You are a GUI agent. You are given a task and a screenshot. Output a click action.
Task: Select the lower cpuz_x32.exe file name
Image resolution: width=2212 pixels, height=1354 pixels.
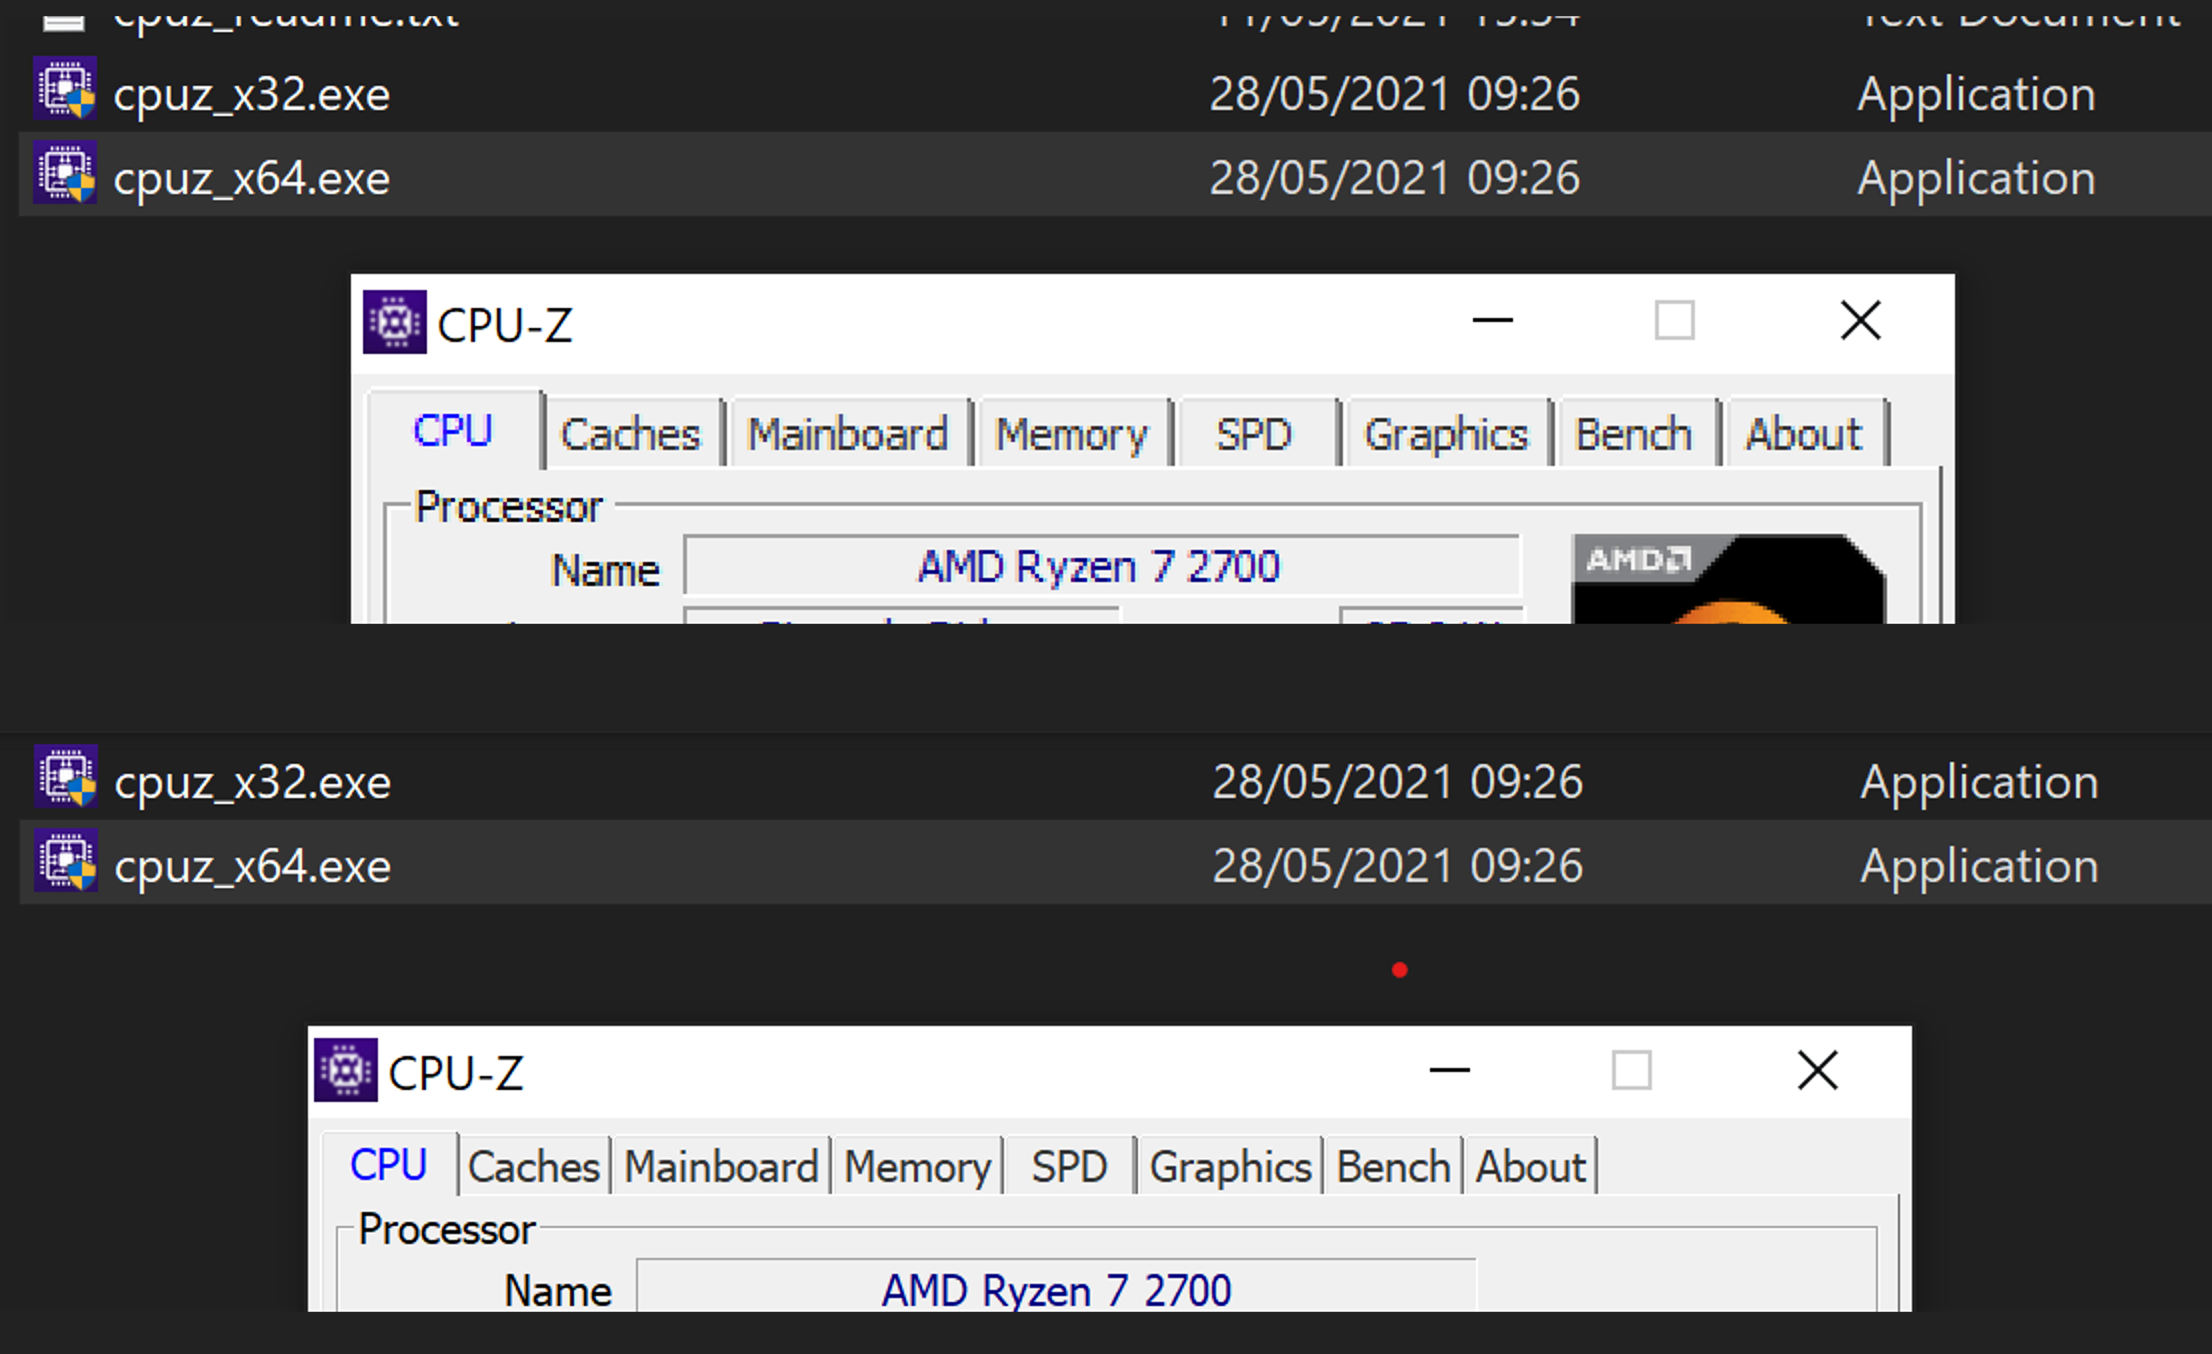click(x=252, y=781)
